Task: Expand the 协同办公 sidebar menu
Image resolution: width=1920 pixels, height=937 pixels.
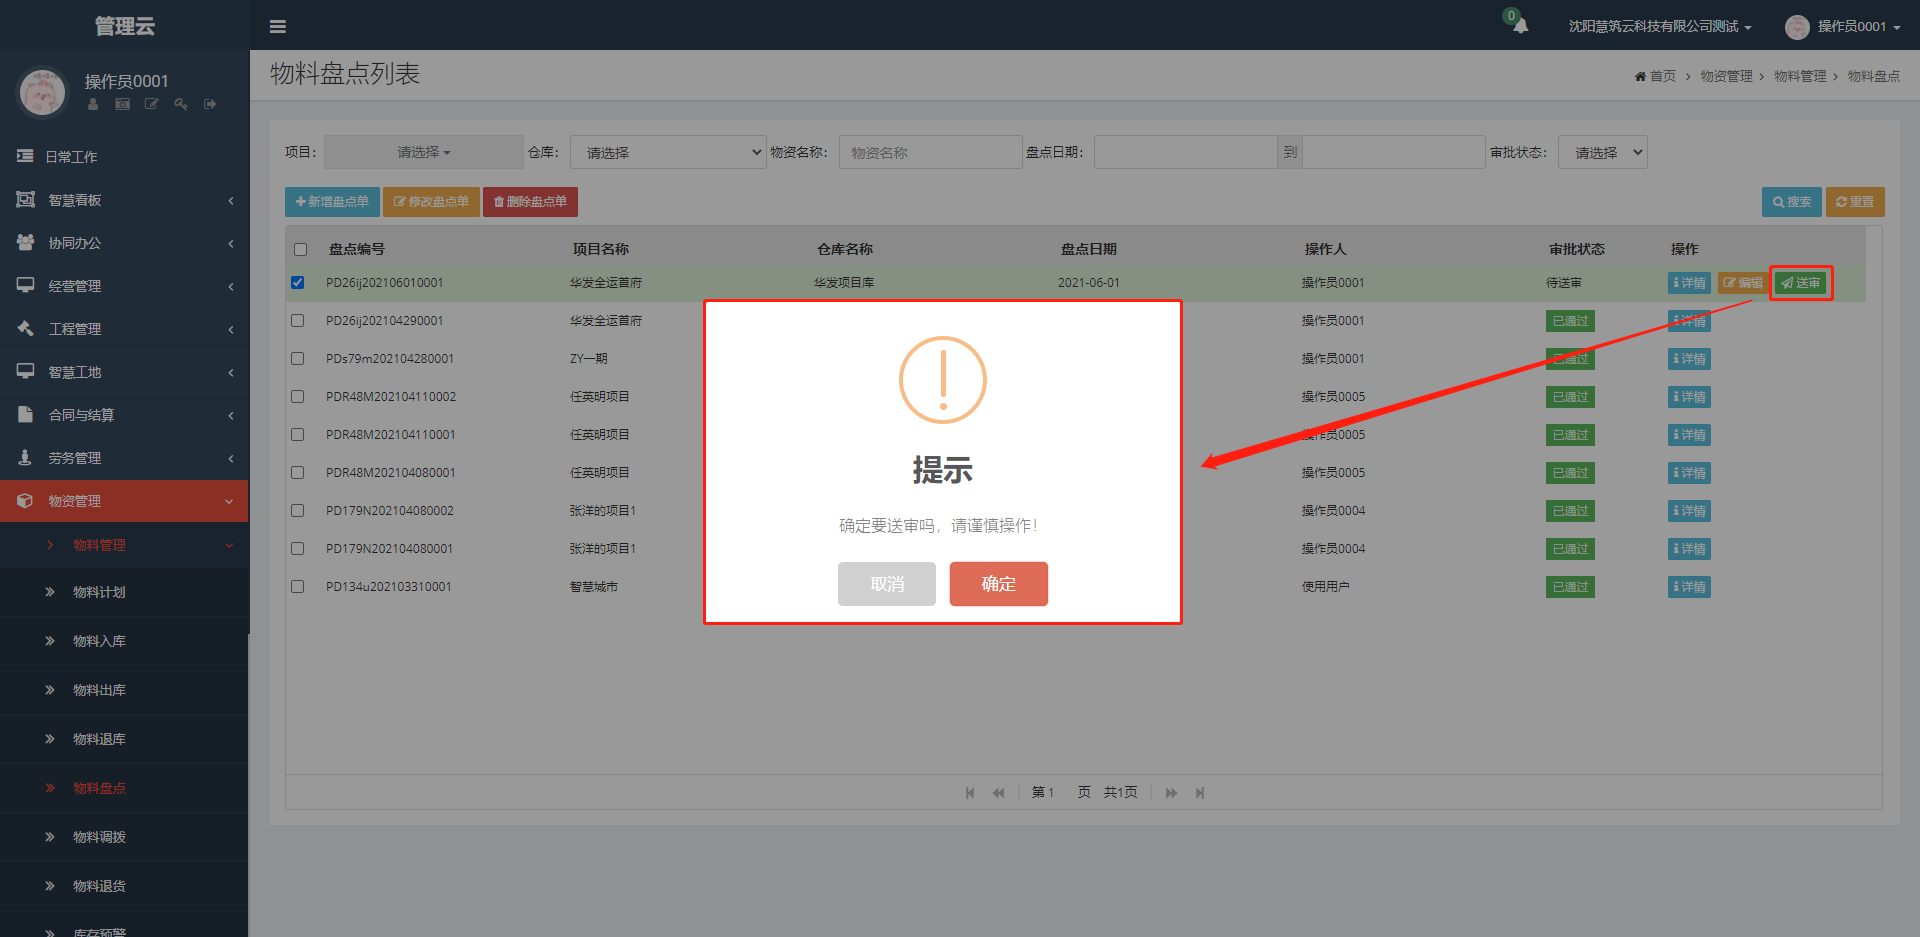Action: [124, 243]
